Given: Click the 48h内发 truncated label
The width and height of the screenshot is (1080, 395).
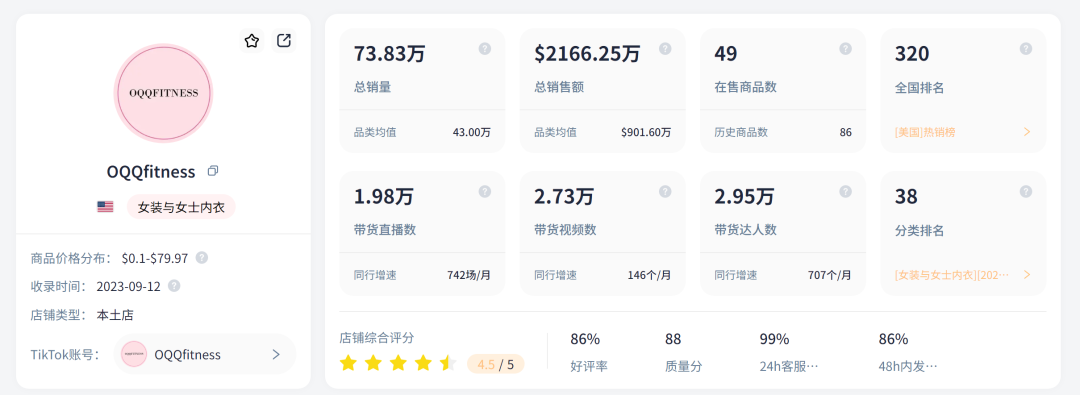Looking at the screenshot, I should coord(908,366).
